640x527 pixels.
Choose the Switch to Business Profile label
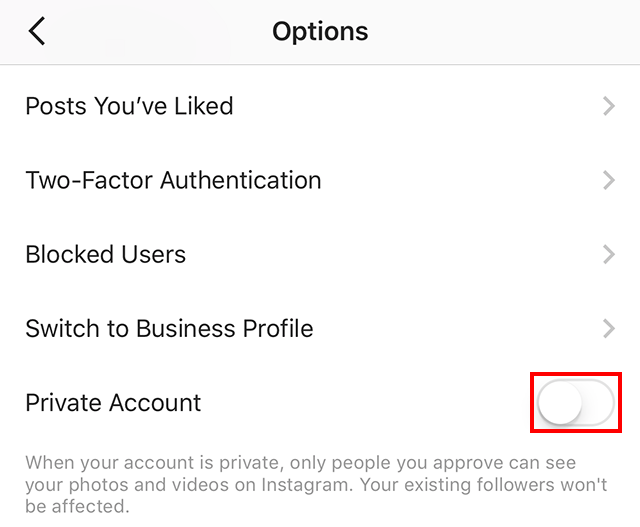pos(169,328)
